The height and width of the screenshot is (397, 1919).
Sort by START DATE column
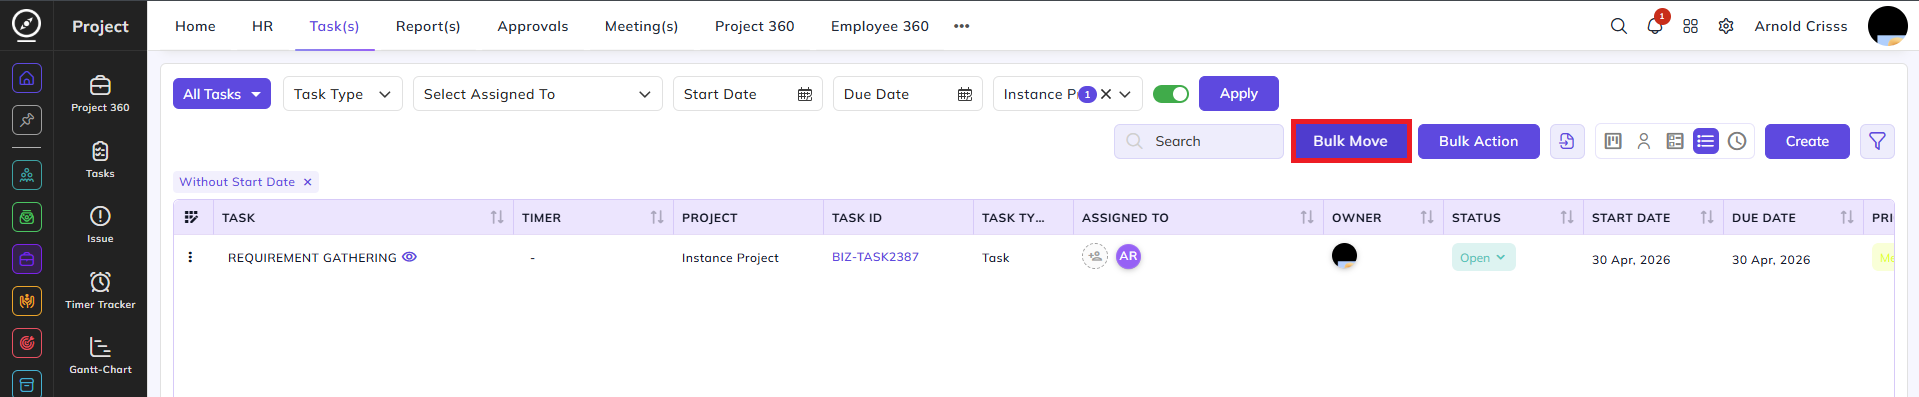pos(1707,217)
